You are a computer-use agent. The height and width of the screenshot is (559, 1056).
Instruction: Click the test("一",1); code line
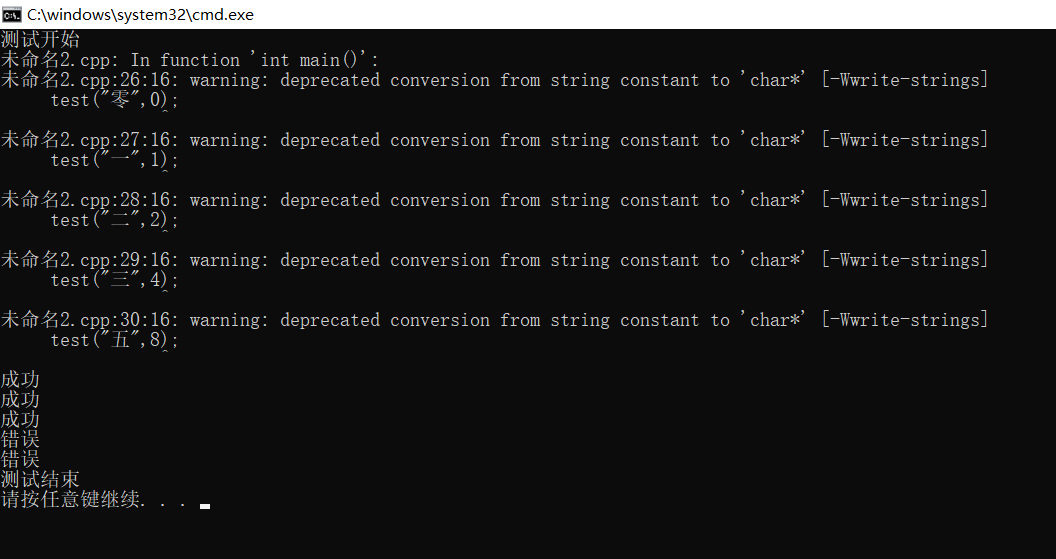114,160
